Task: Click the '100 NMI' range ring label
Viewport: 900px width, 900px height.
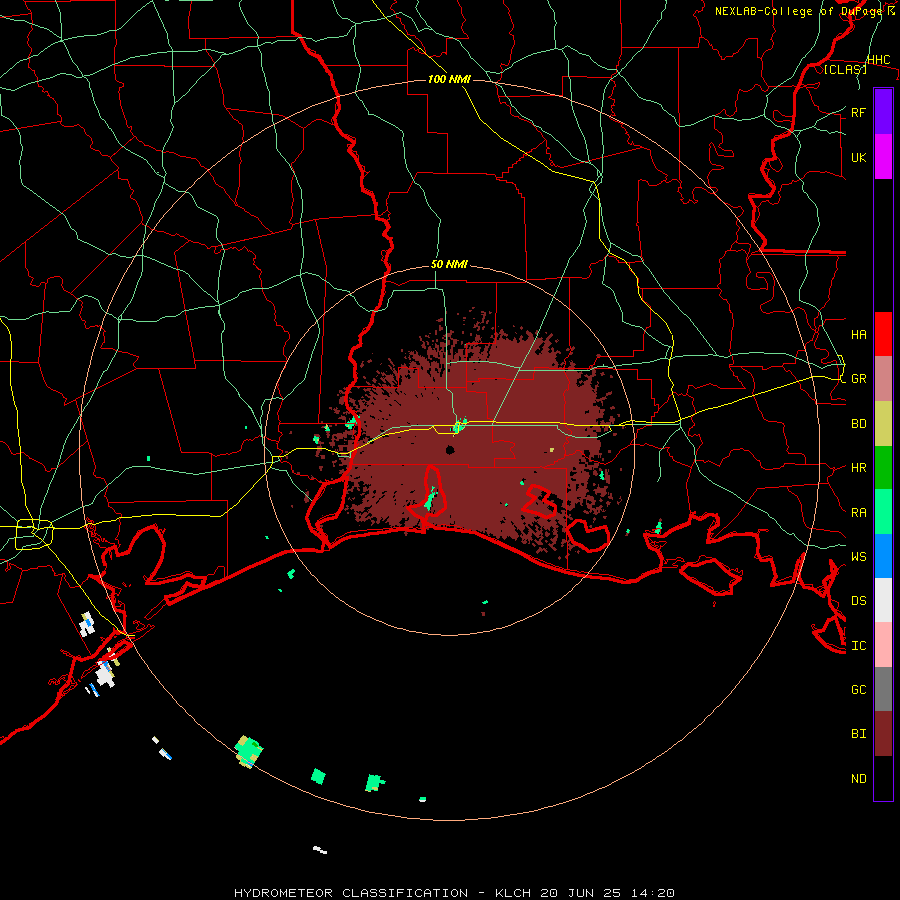Action: pyautogui.click(x=449, y=79)
